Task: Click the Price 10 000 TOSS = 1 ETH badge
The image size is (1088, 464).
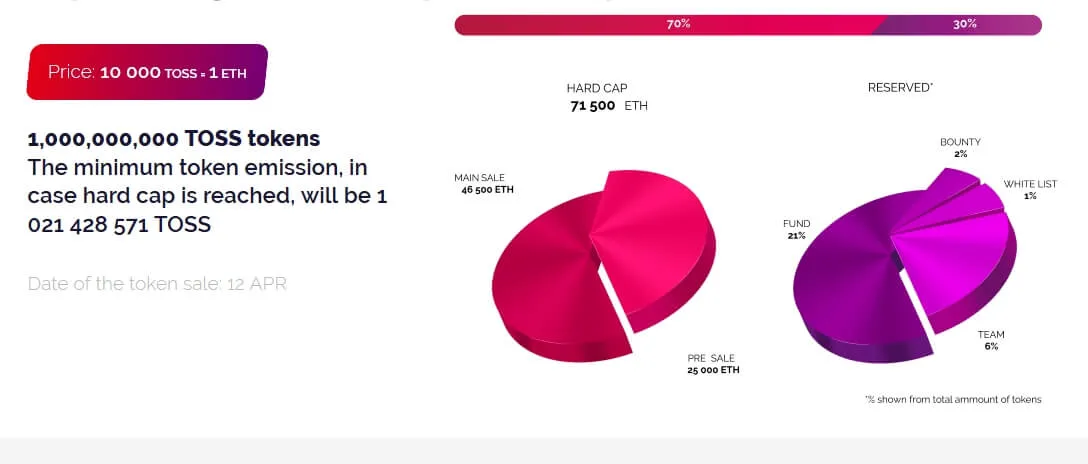Action: pos(147,72)
